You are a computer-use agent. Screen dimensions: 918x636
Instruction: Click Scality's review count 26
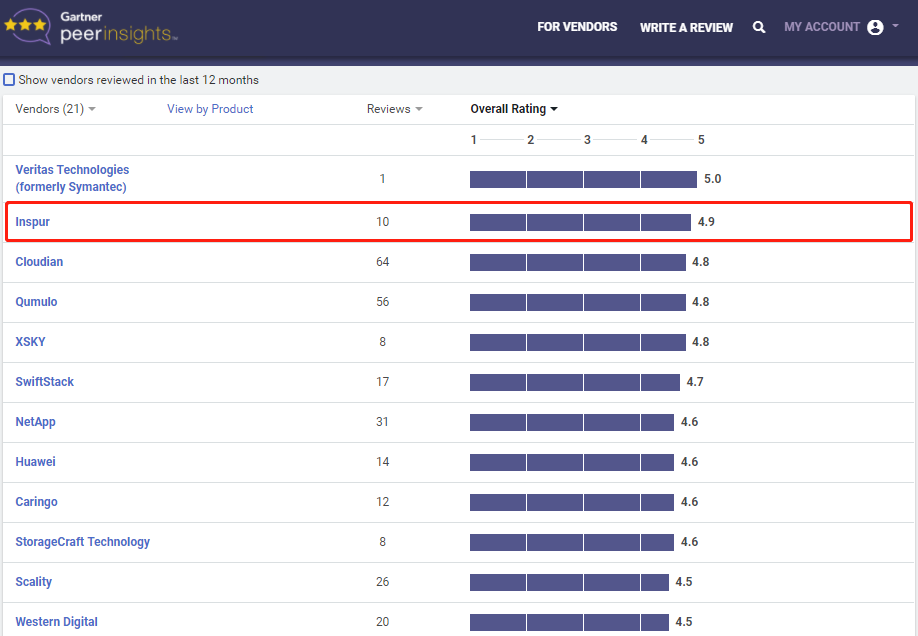(382, 582)
